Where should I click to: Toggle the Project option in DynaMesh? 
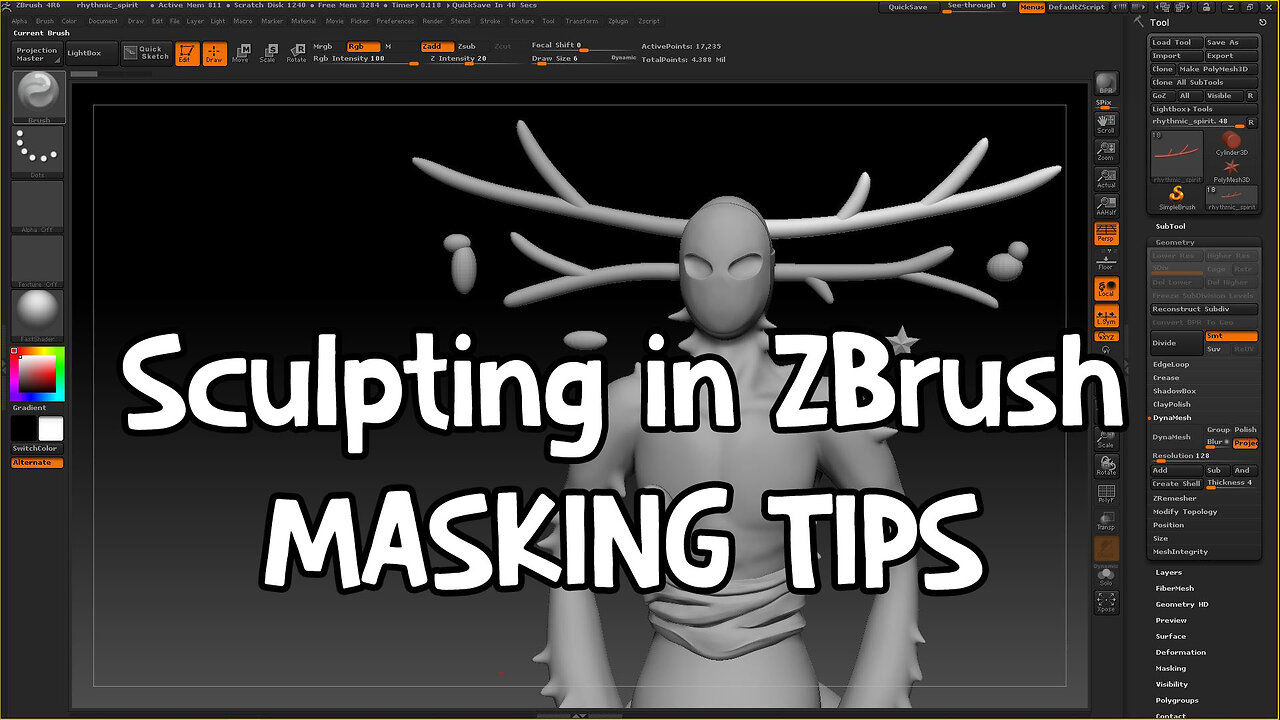pos(1246,442)
